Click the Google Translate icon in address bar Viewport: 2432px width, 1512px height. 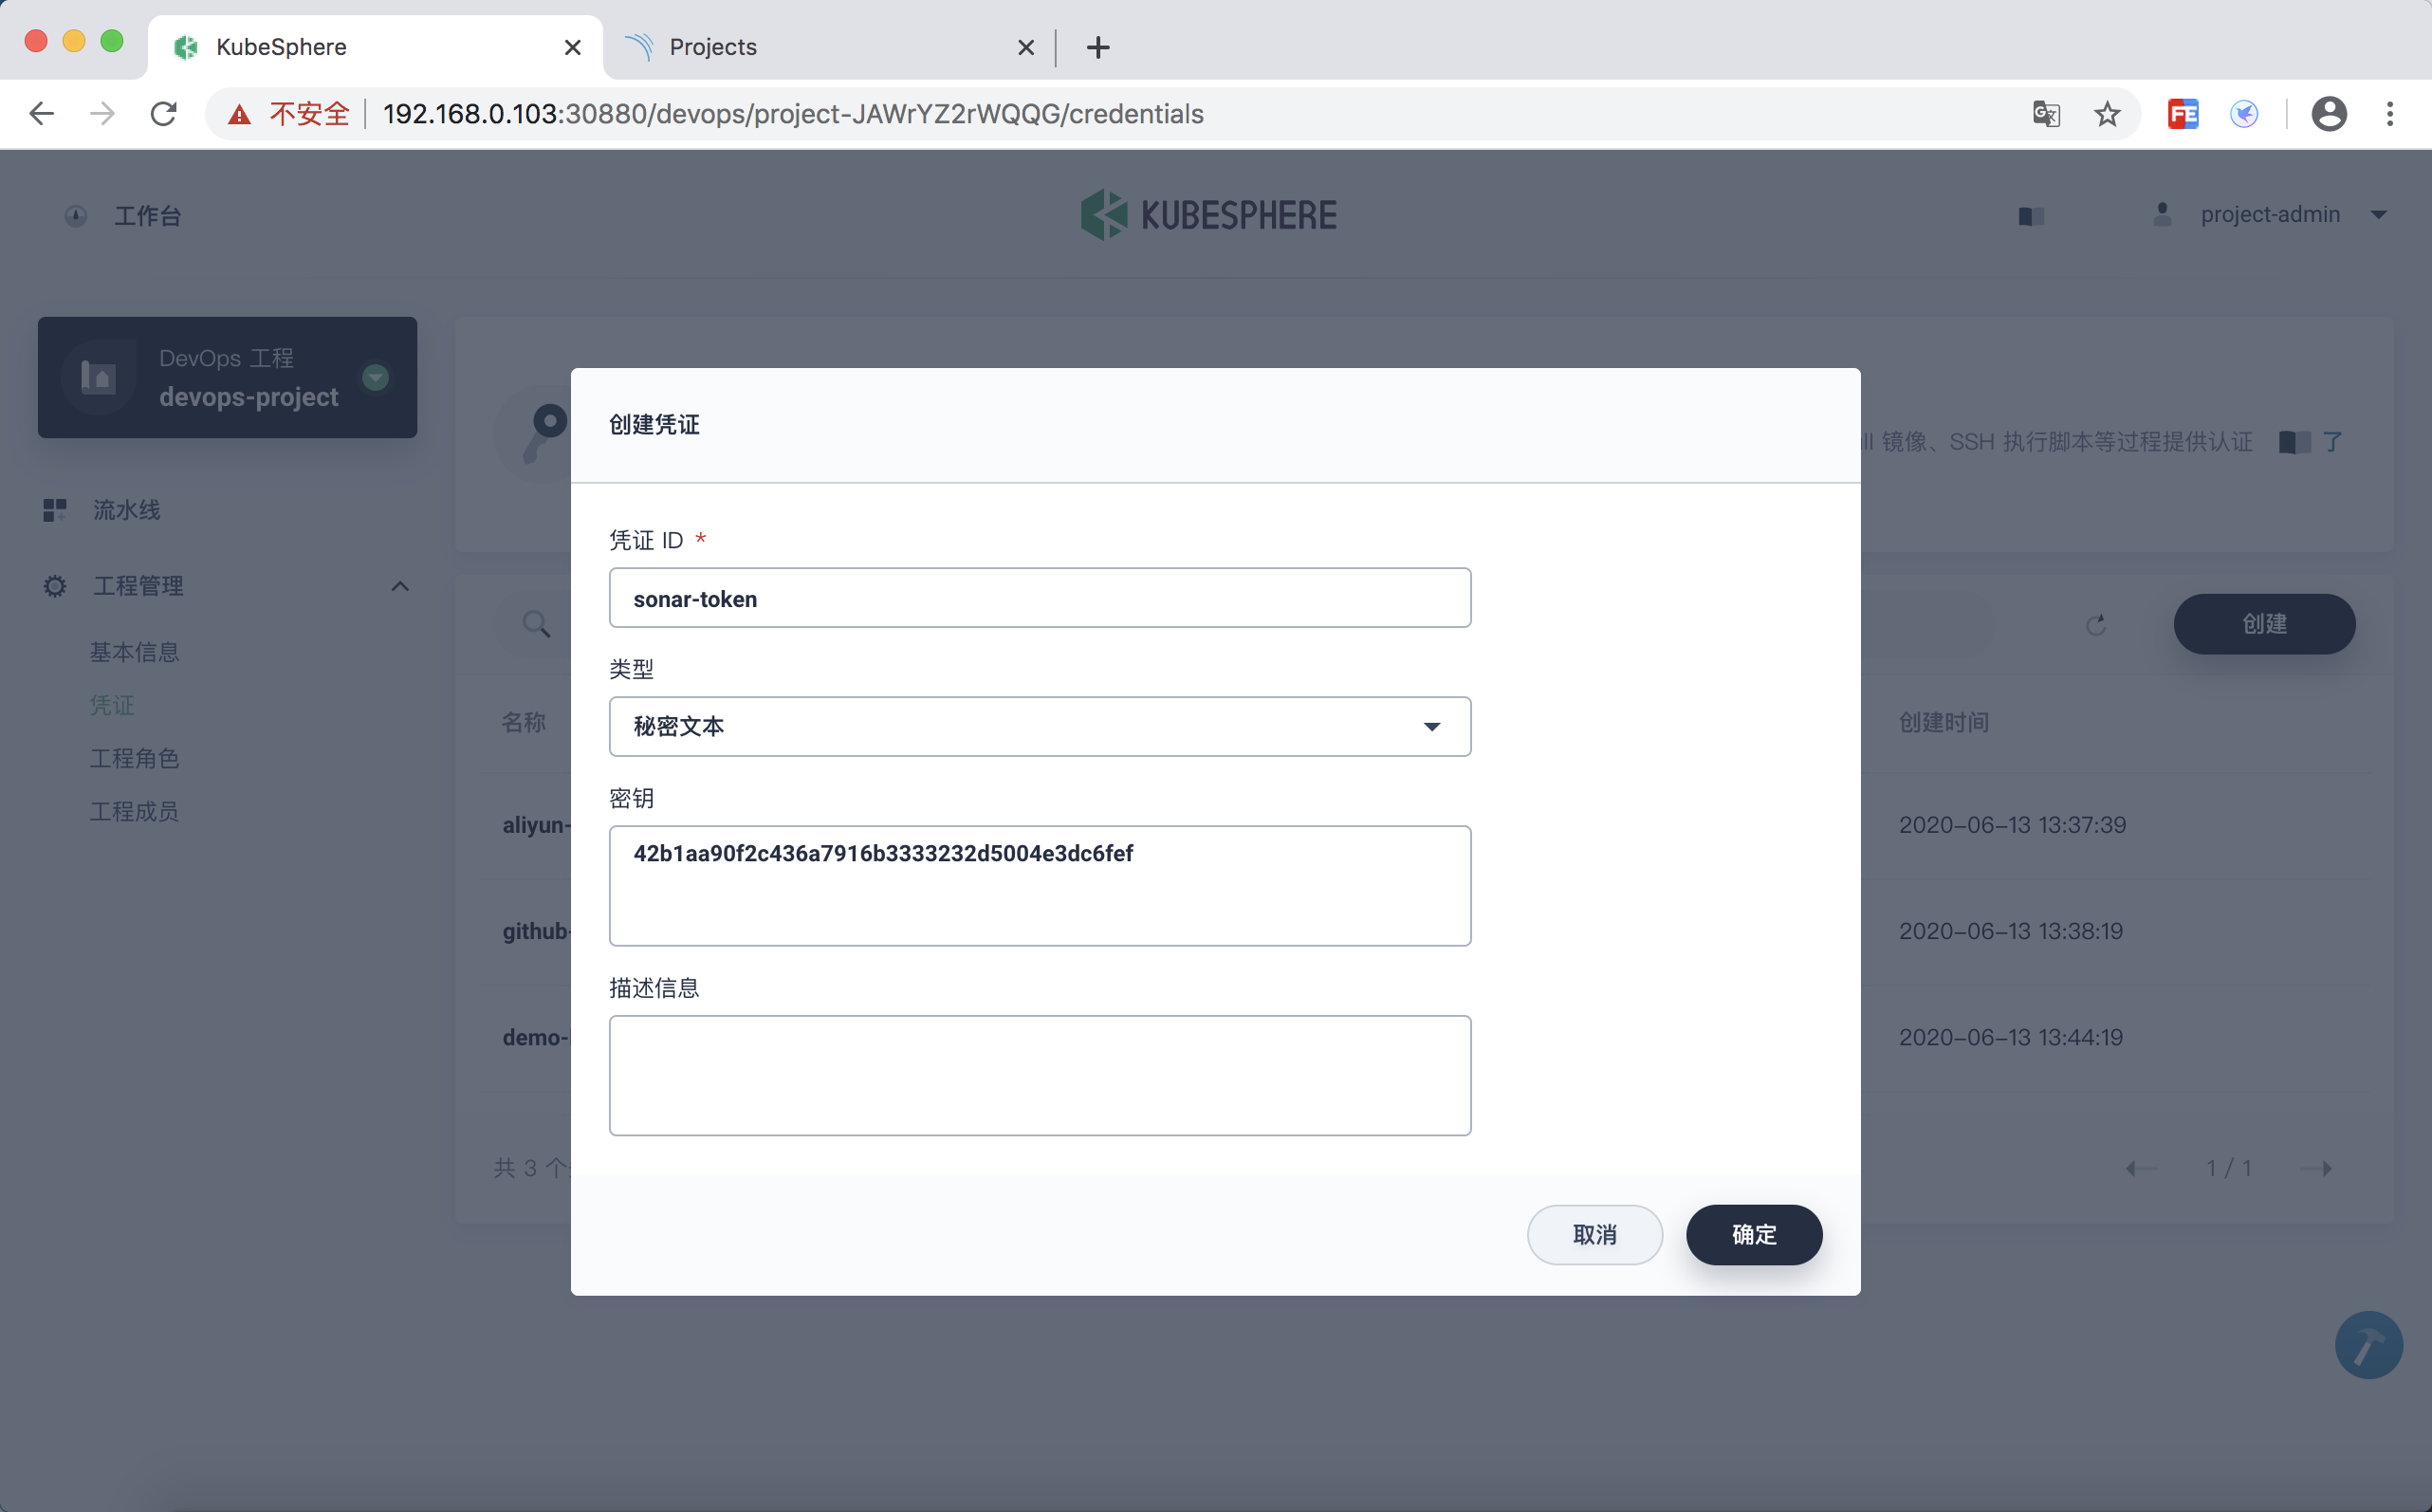click(x=2046, y=114)
